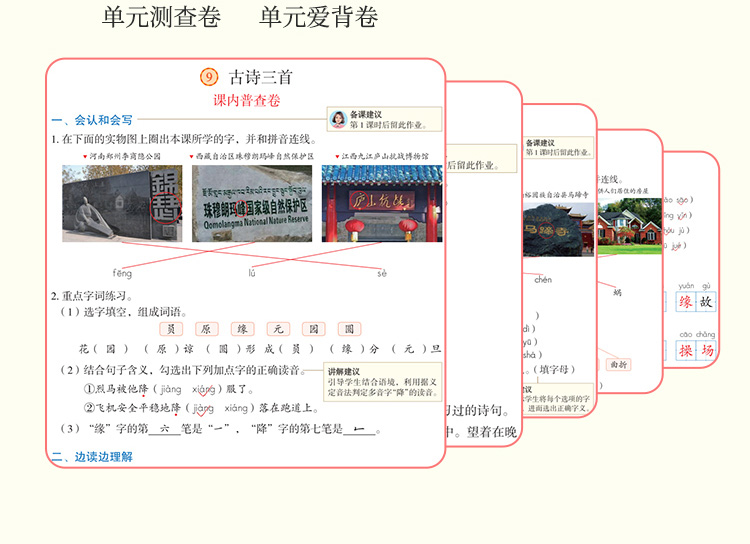The width and height of the screenshot is (750, 544).
Task: Click the 讲解建议 tip box
Action: point(383,382)
